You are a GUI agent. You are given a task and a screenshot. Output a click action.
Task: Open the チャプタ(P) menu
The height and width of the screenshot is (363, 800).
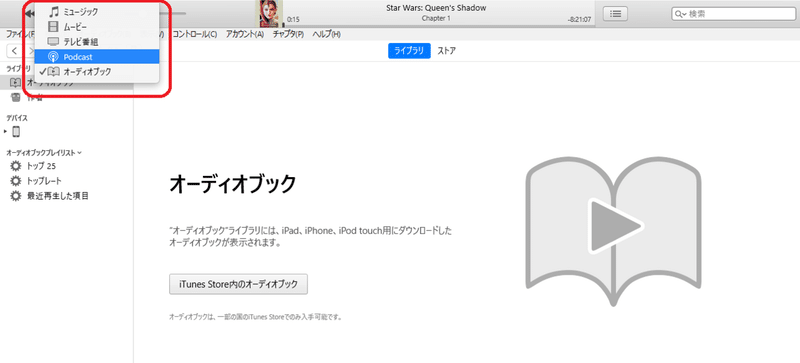point(288,34)
